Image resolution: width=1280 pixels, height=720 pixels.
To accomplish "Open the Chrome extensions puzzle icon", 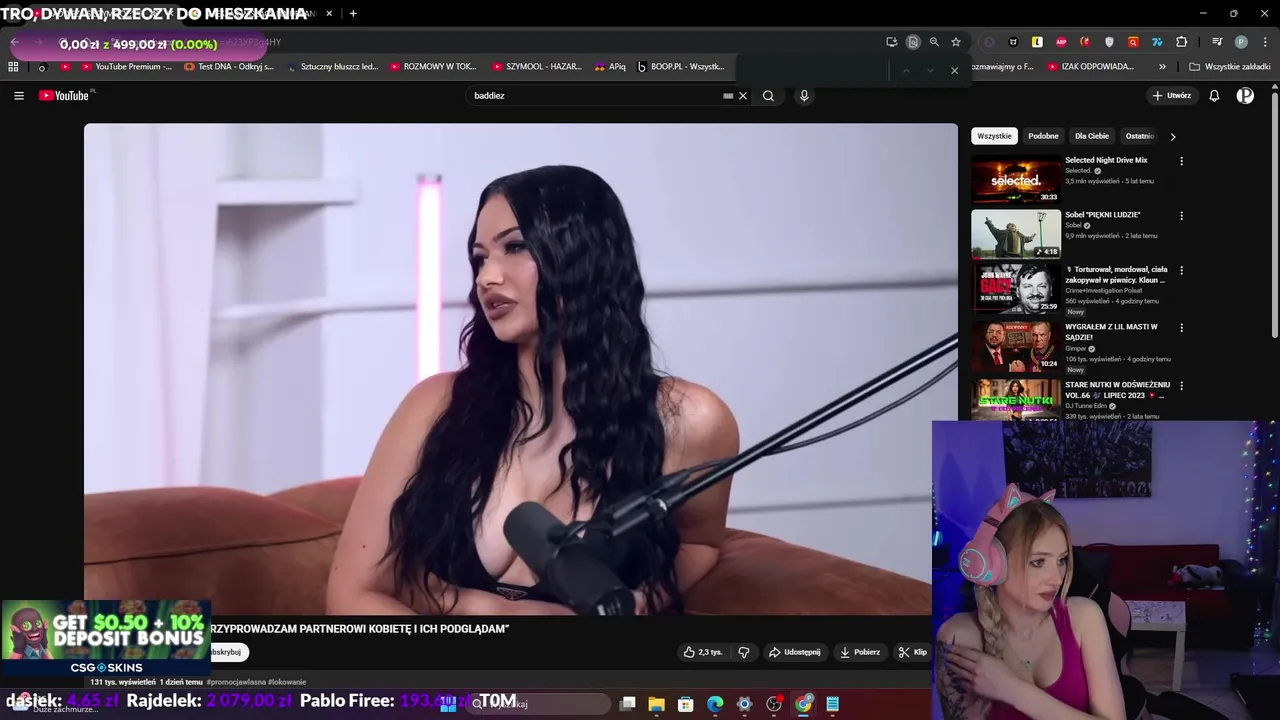I will 1181,42.
